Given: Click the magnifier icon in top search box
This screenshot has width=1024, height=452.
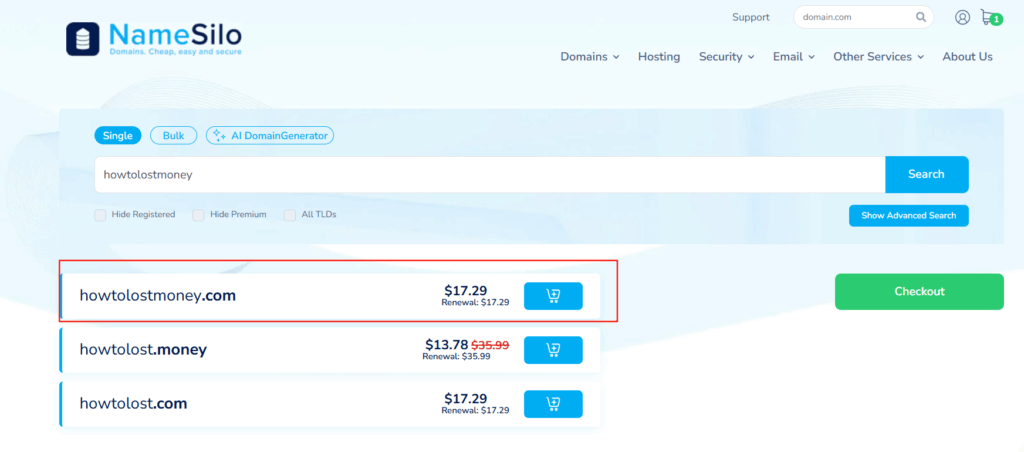Looking at the screenshot, I should coord(921,17).
